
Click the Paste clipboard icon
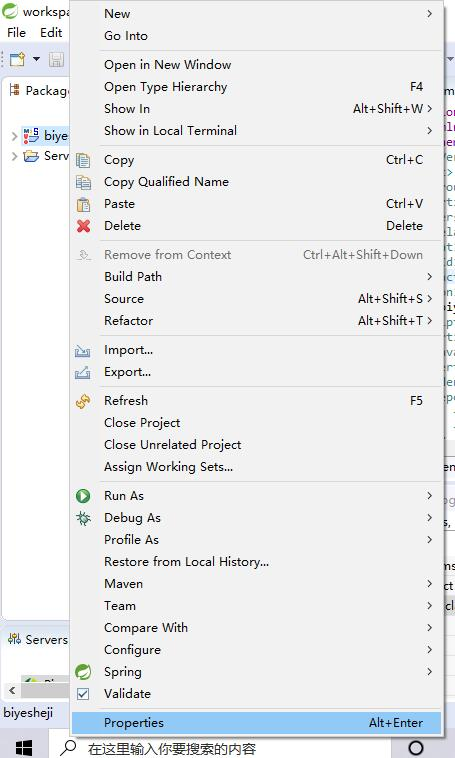pyautogui.click(x=83, y=204)
